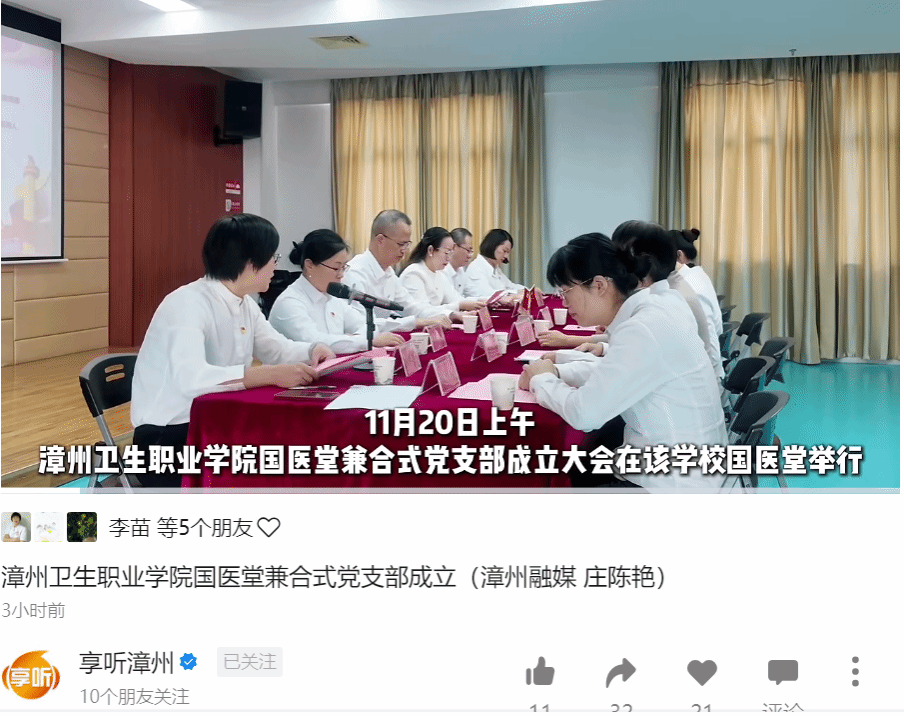Tap the heart favorite icon
Image resolution: width=904 pixels, height=716 pixels.
702,673
